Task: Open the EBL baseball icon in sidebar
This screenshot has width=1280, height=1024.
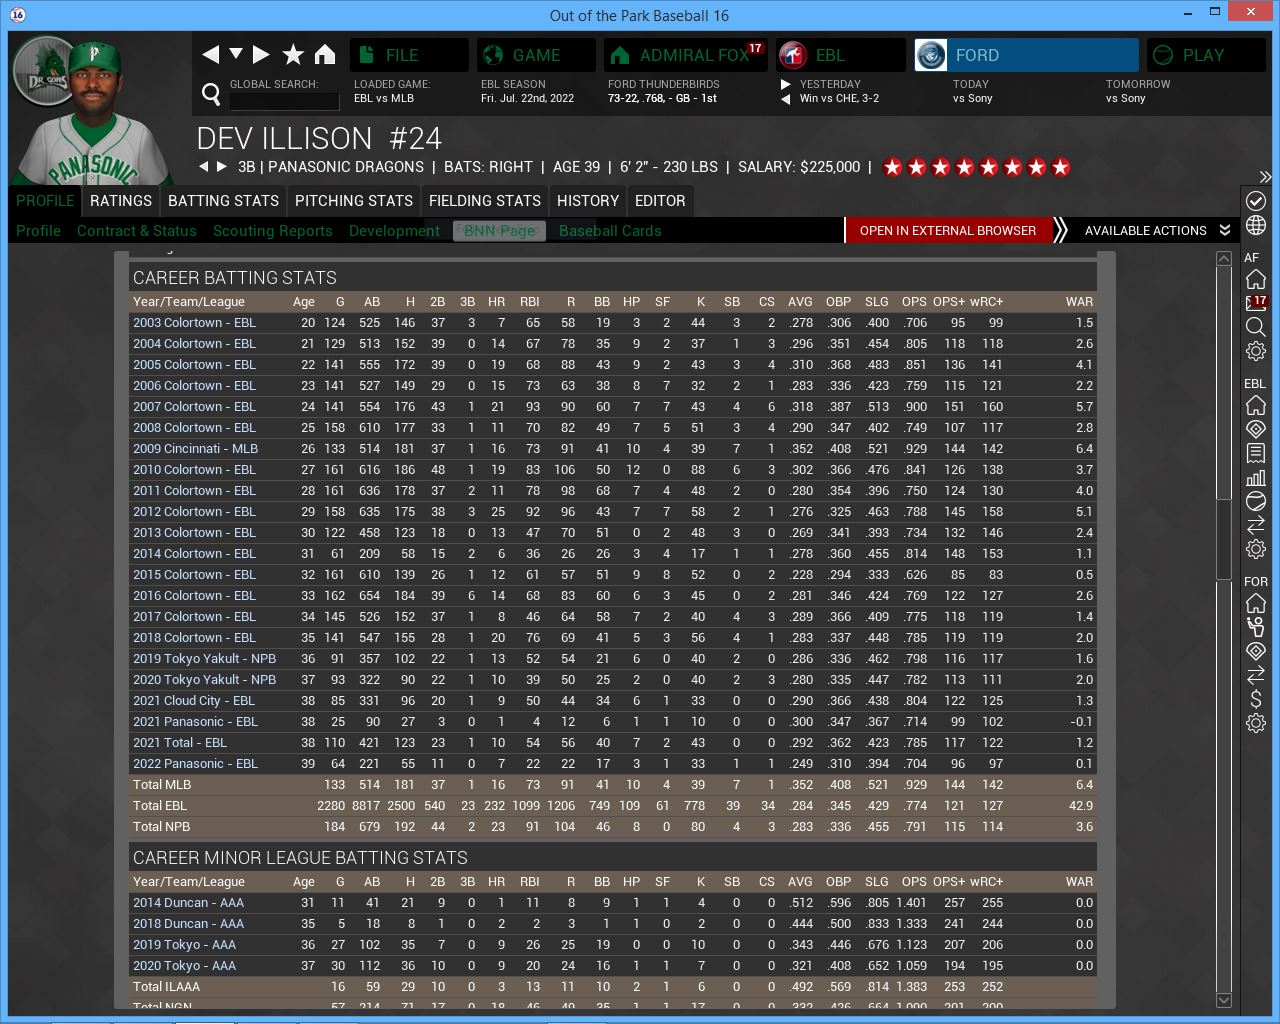Action: pyautogui.click(x=1256, y=501)
